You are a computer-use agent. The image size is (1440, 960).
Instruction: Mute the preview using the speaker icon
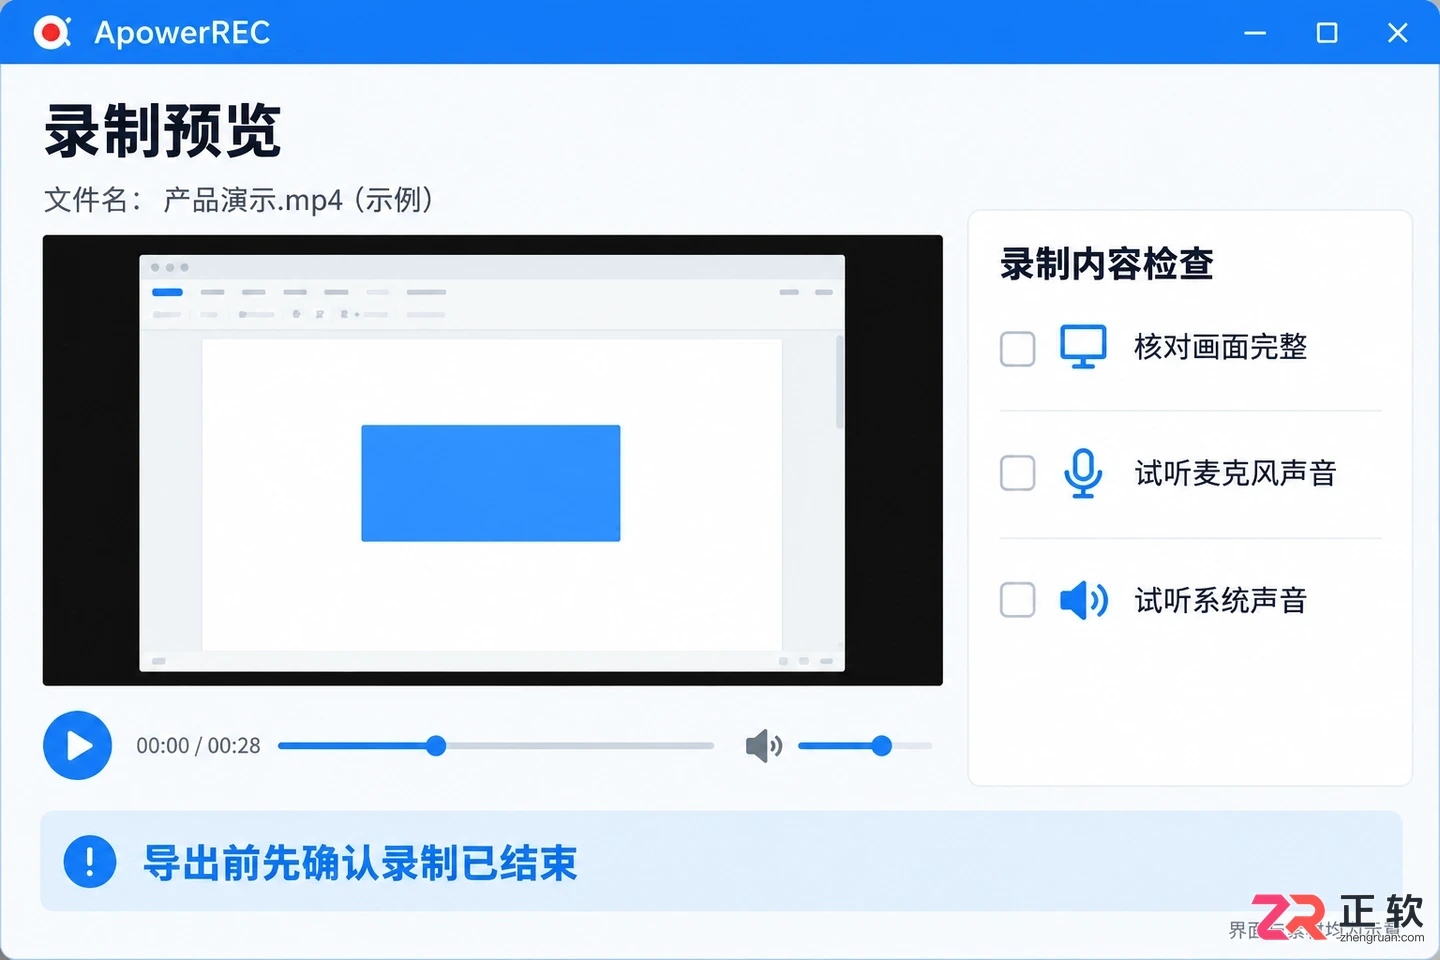point(764,746)
